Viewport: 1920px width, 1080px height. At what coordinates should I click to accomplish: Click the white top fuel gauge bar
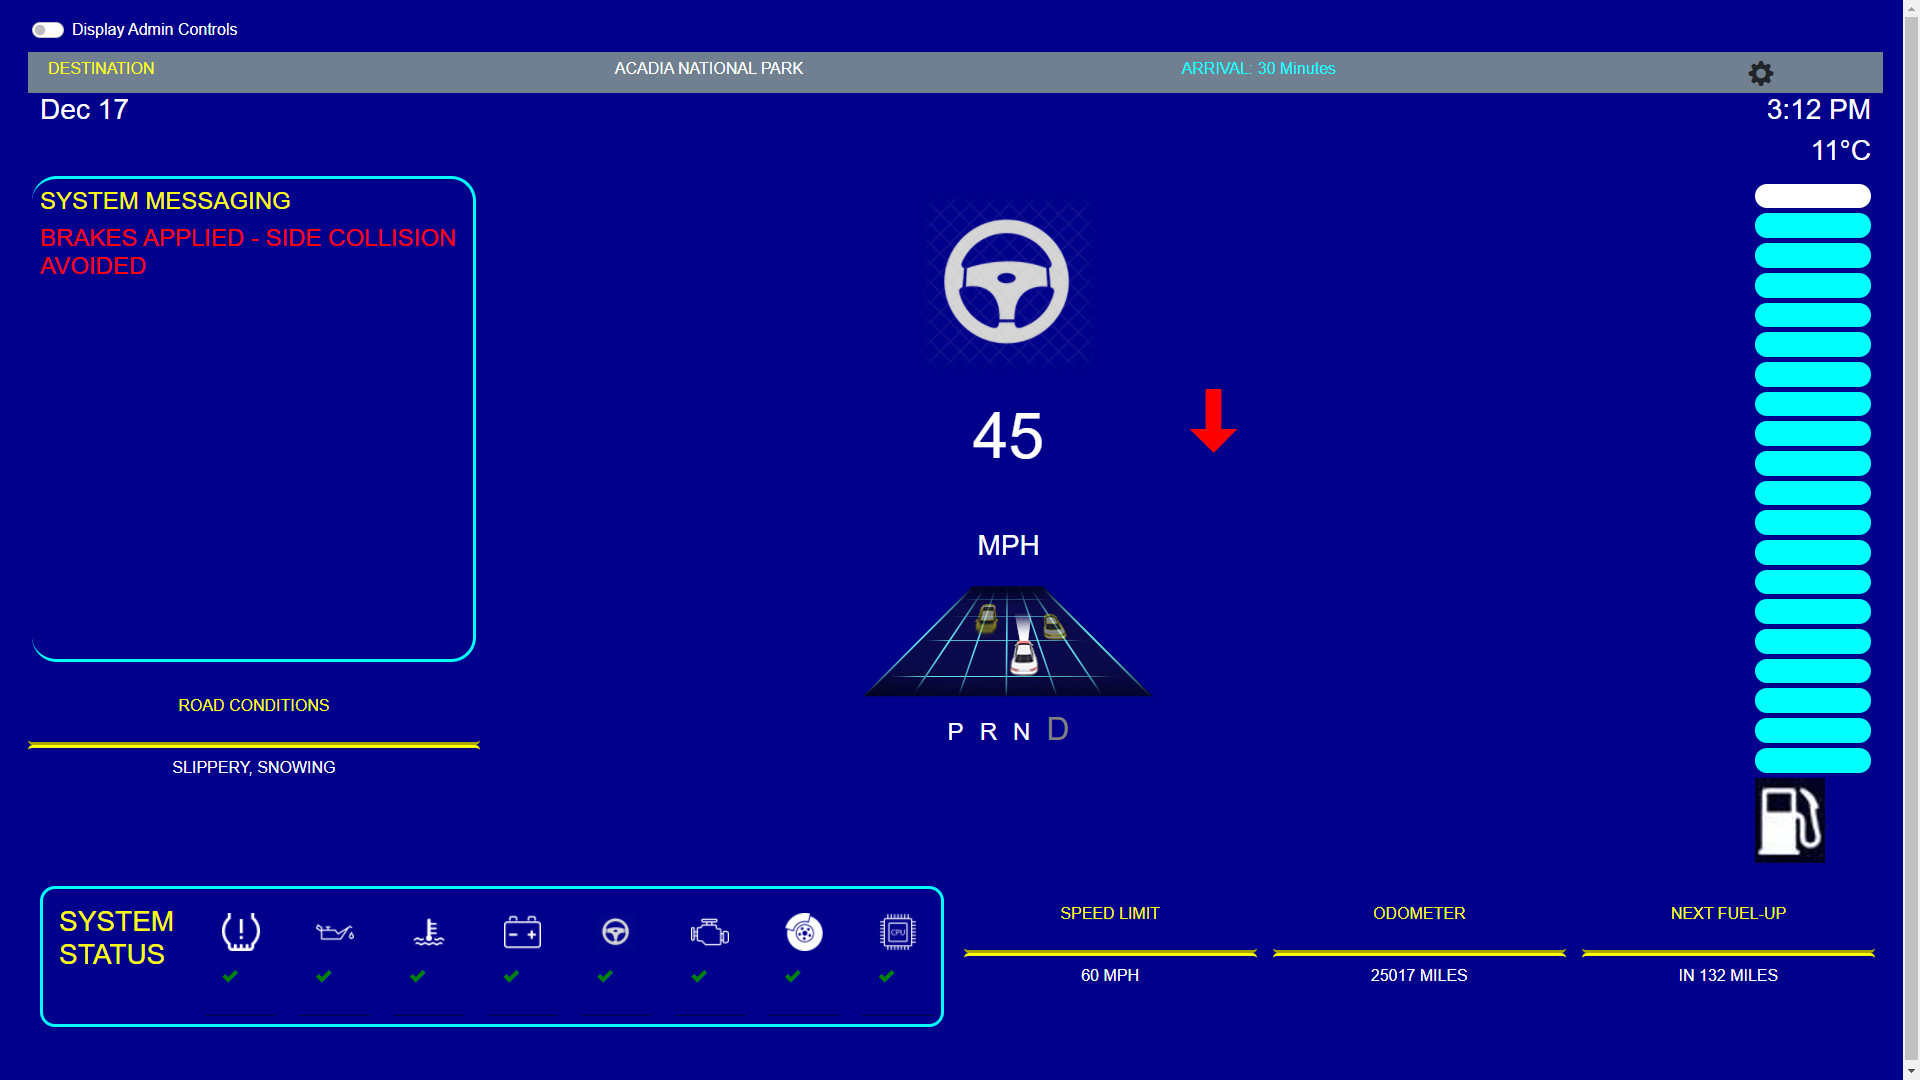point(1812,196)
